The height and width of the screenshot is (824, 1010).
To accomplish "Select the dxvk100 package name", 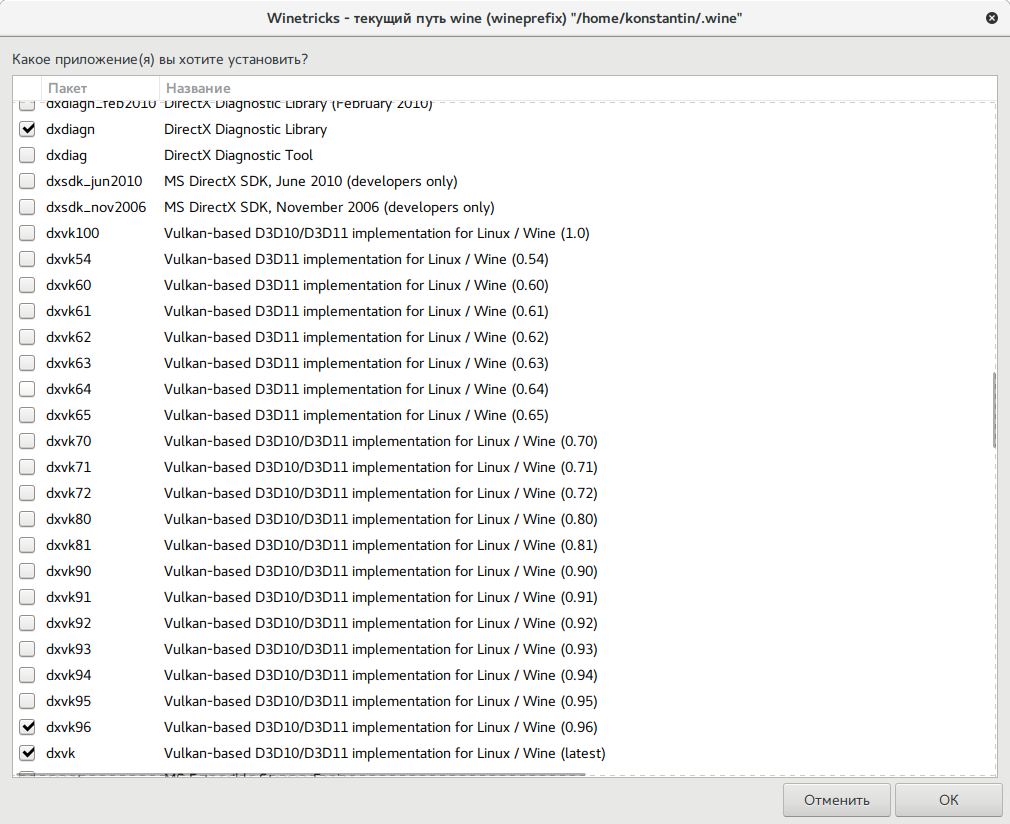I will pos(73,233).
